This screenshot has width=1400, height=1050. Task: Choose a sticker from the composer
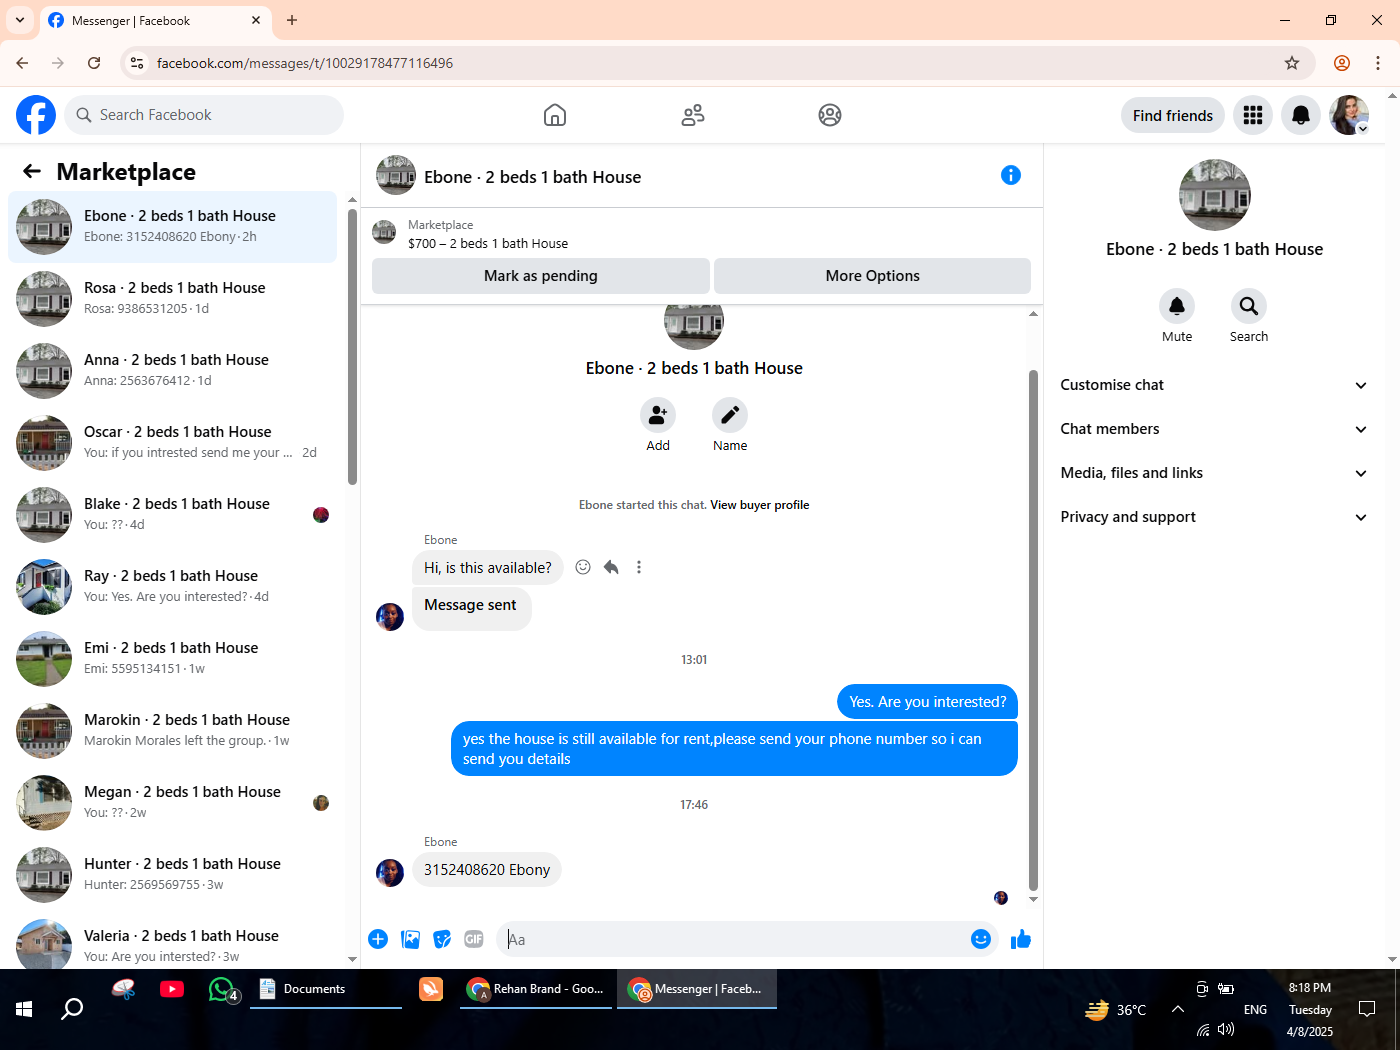tap(442, 939)
